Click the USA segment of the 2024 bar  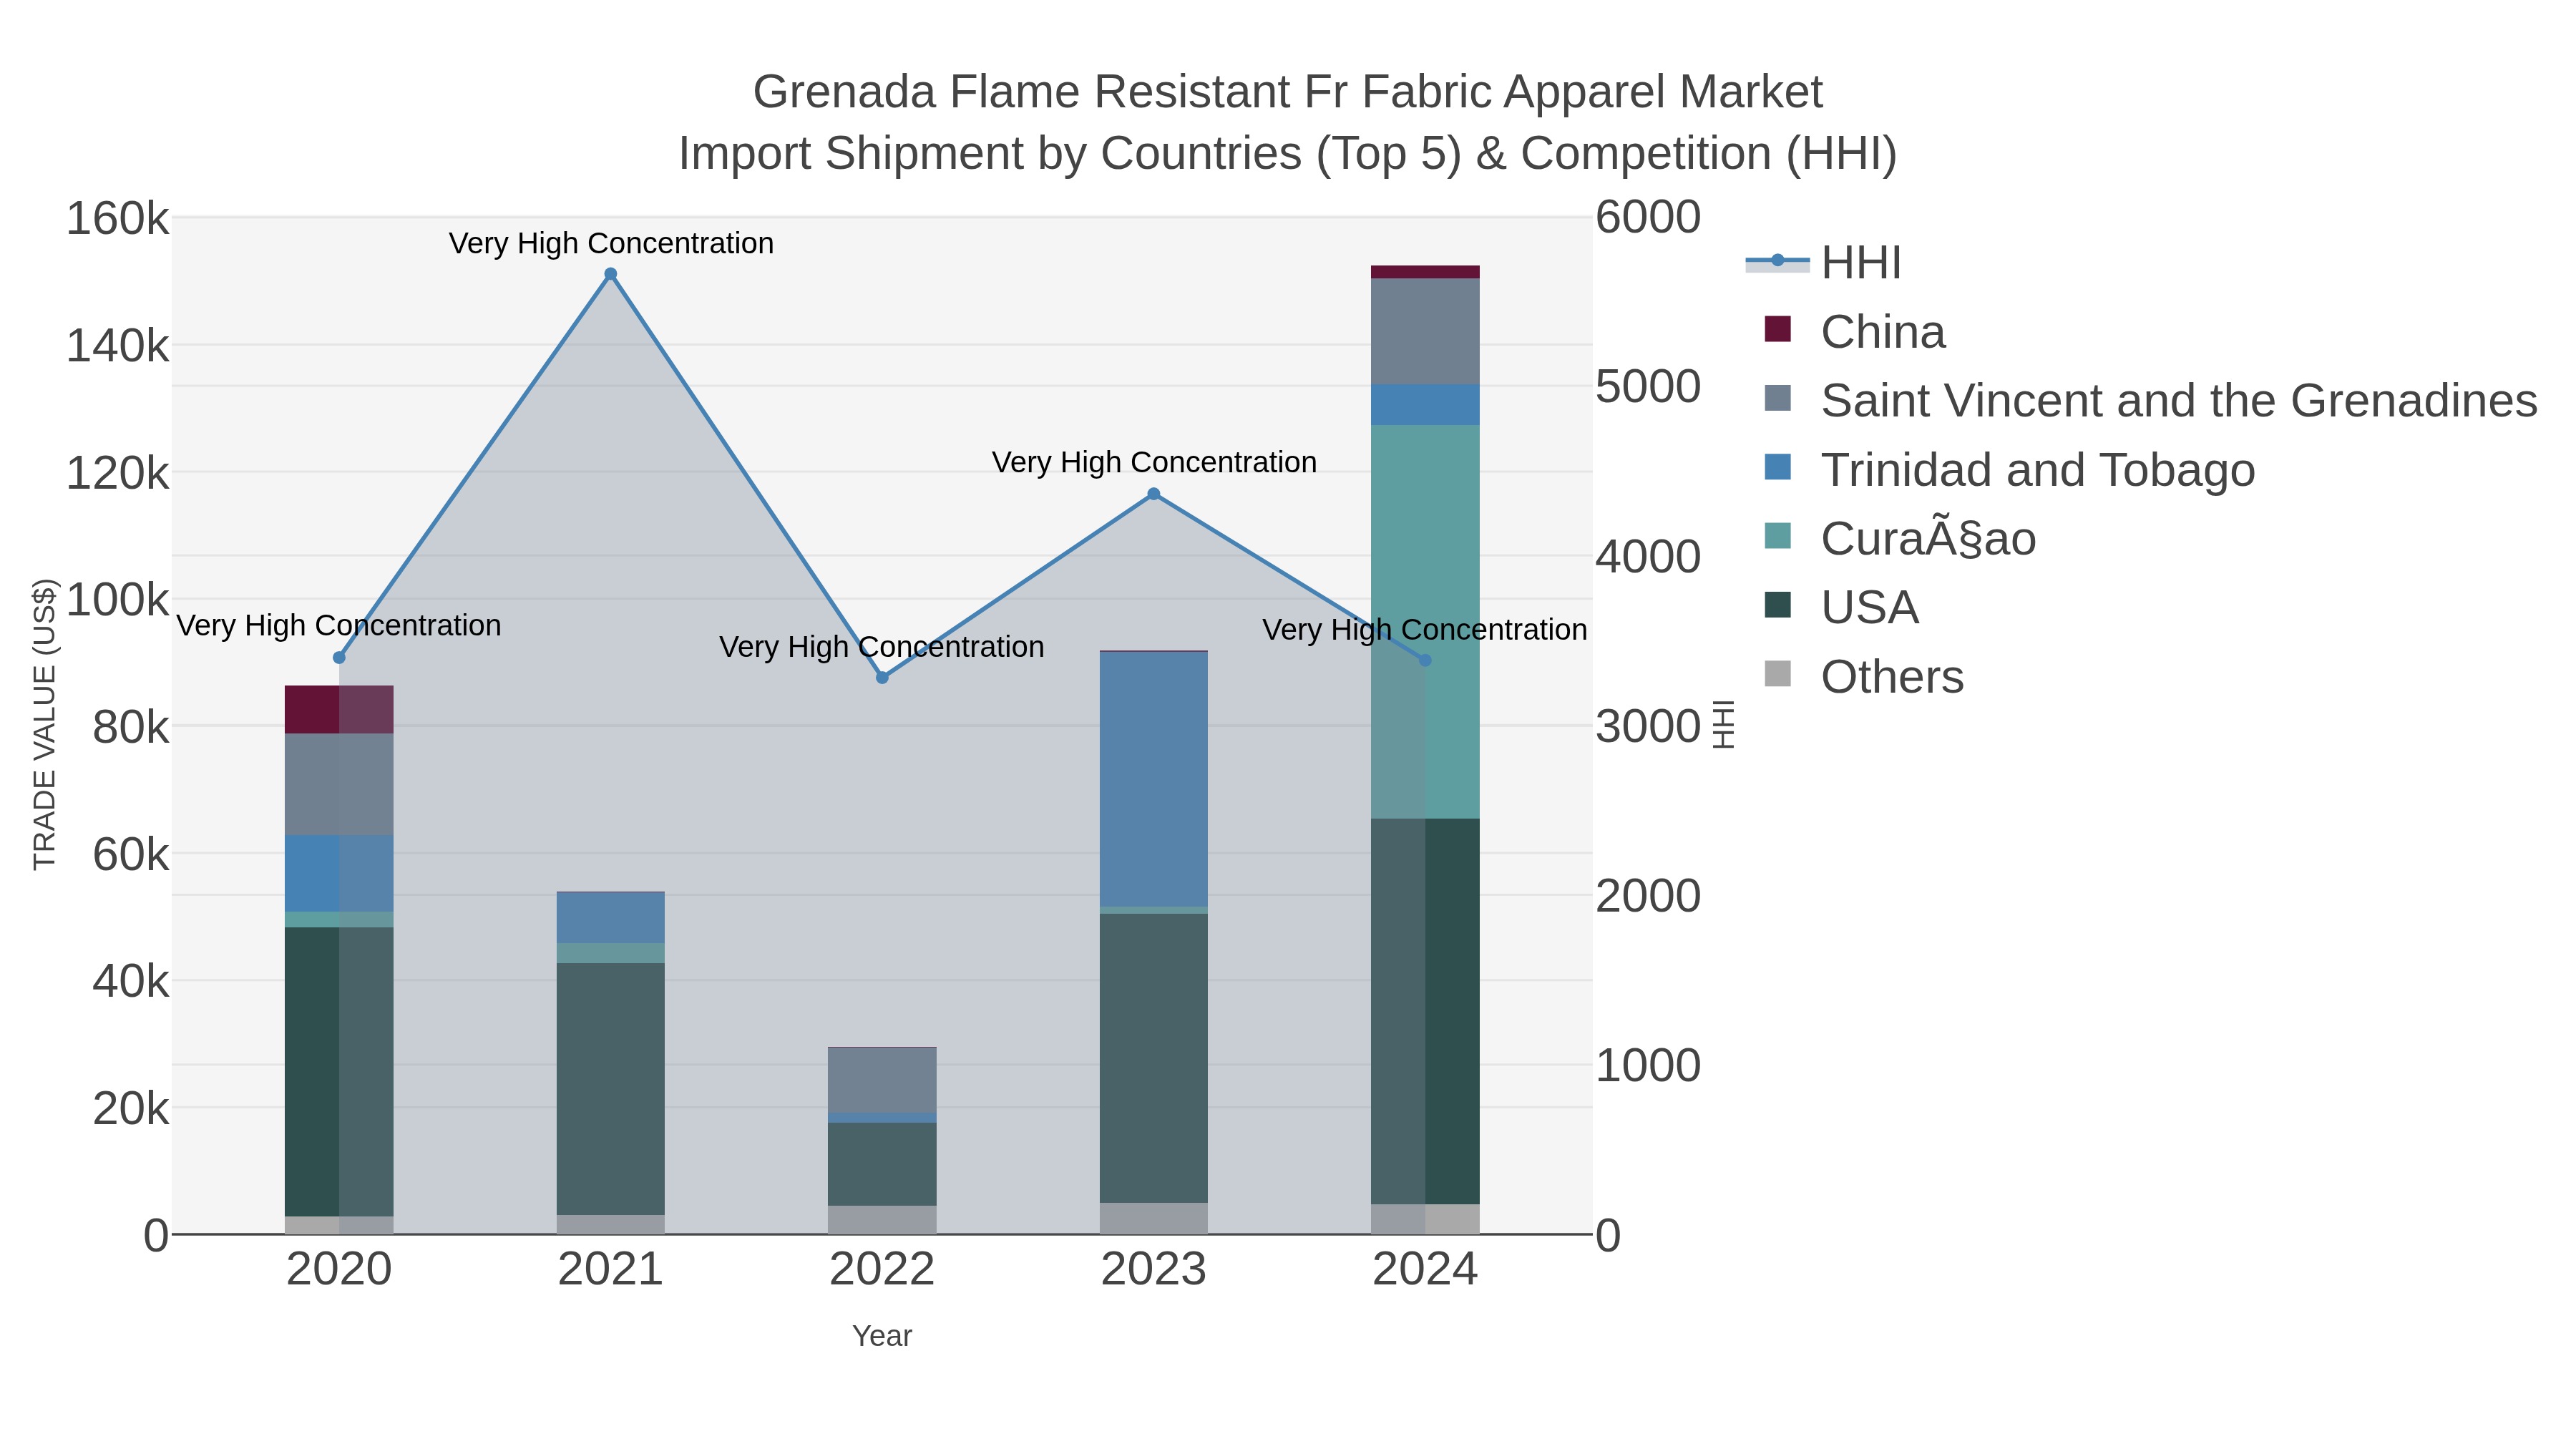(x=1425, y=1011)
